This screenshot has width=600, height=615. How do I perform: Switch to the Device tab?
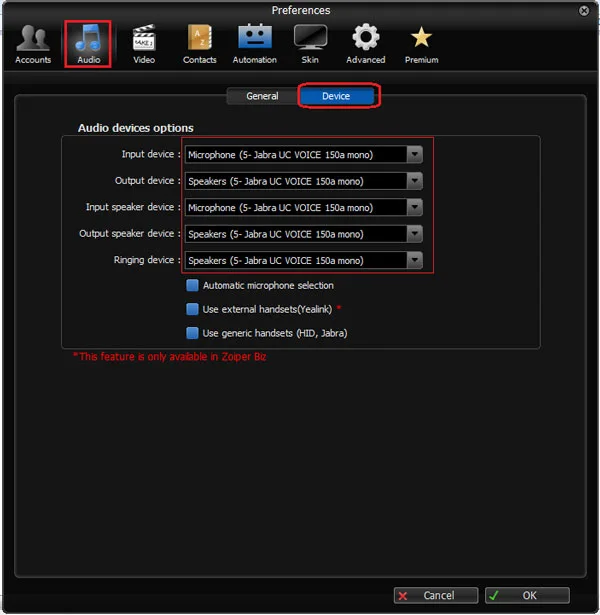336,96
